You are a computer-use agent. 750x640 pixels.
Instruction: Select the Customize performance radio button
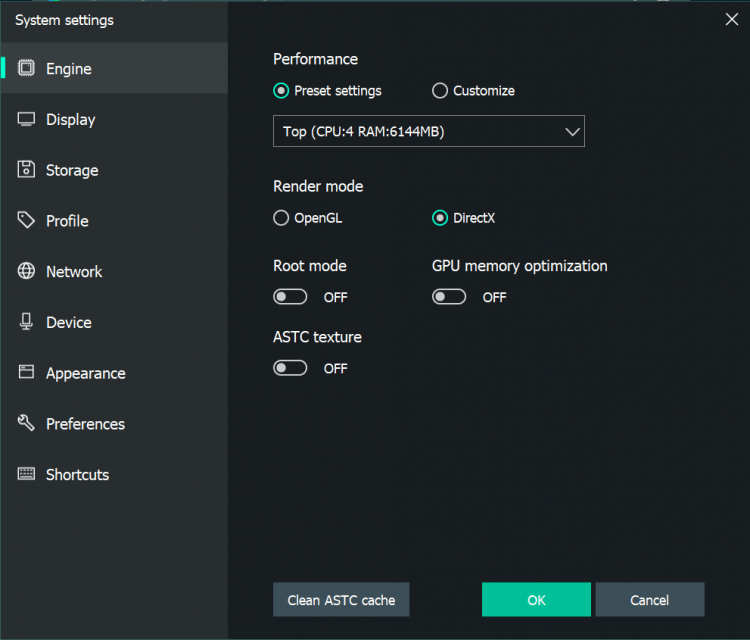pos(440,91)
